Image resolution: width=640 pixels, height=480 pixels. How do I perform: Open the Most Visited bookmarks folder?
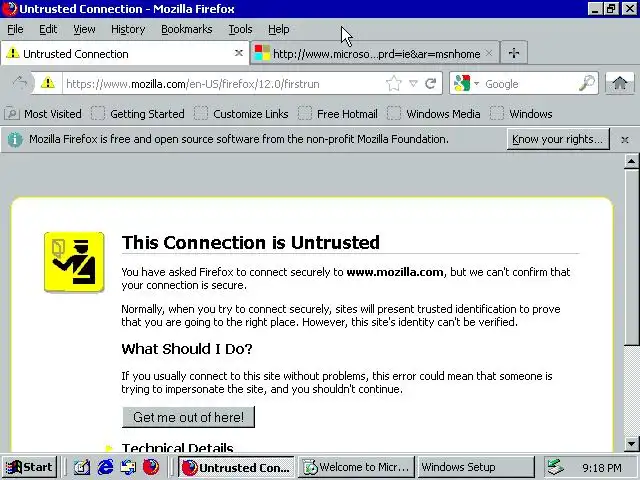point(43,114)
